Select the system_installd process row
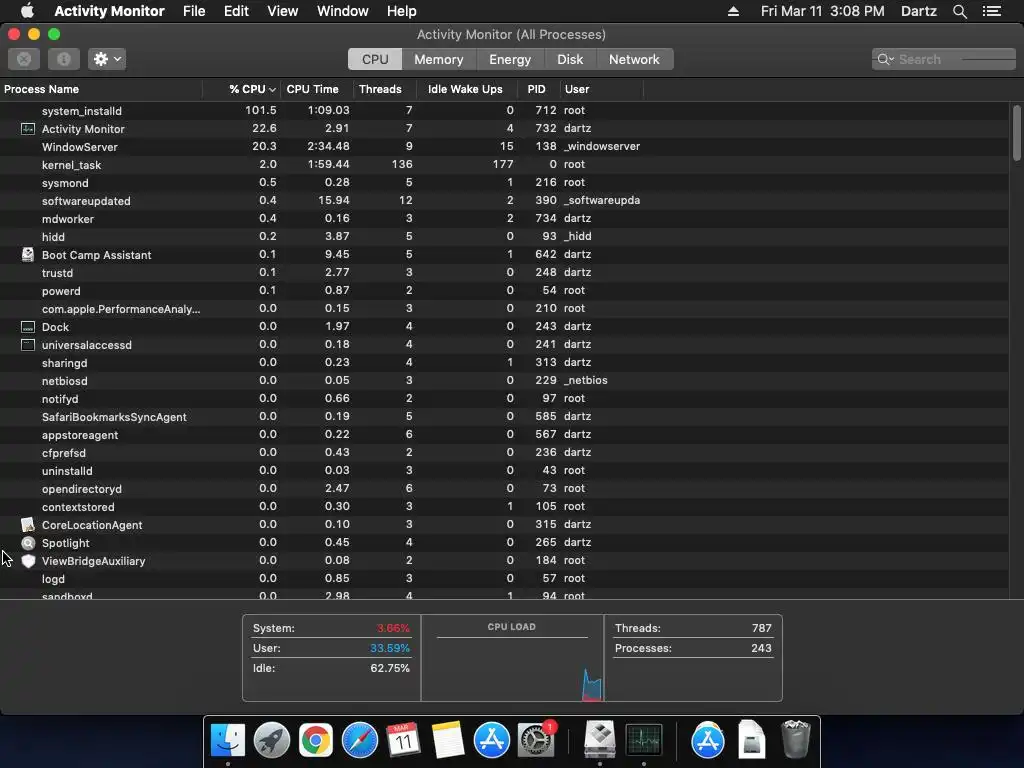This screenshot has width=1024, height=768. point(504,110)
